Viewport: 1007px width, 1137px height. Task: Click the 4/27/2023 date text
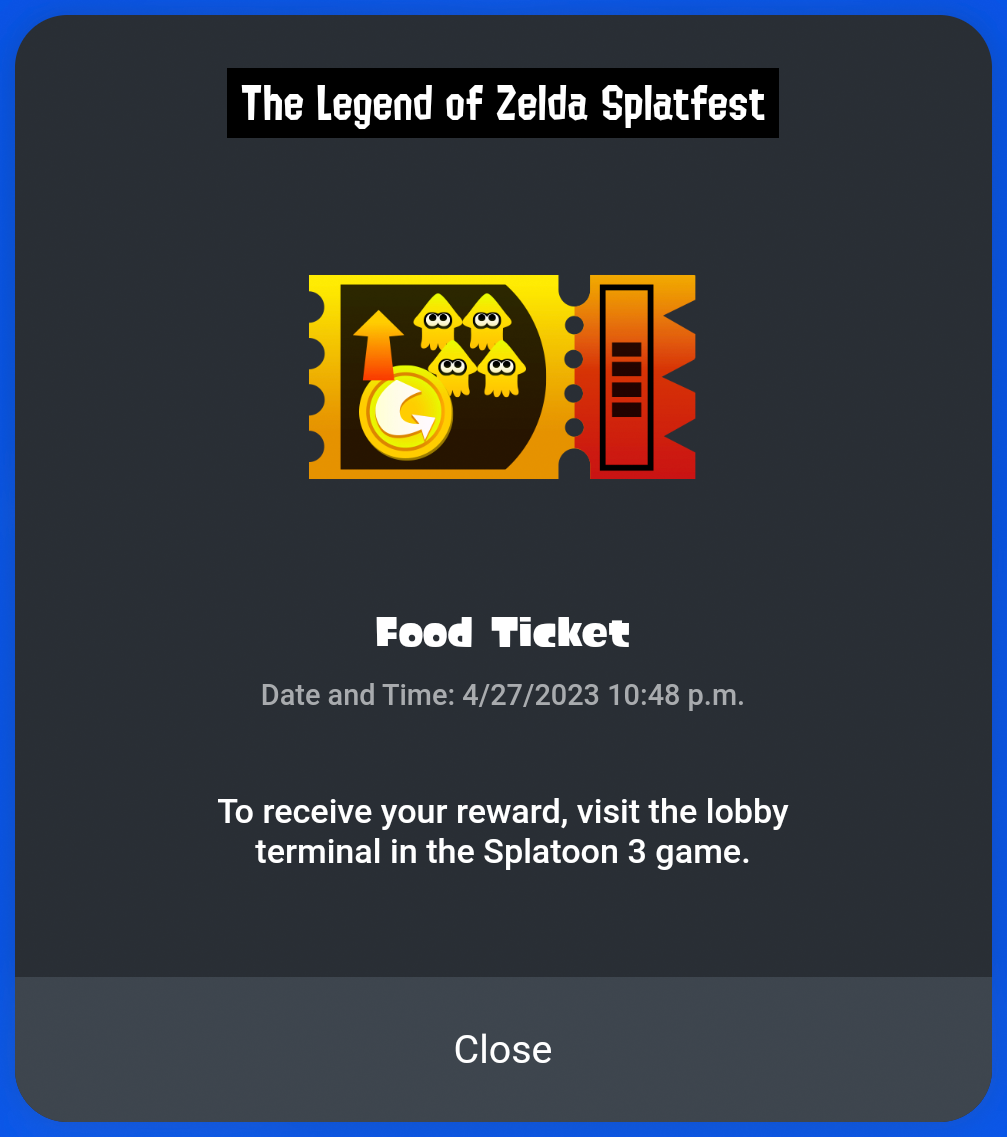530,695
